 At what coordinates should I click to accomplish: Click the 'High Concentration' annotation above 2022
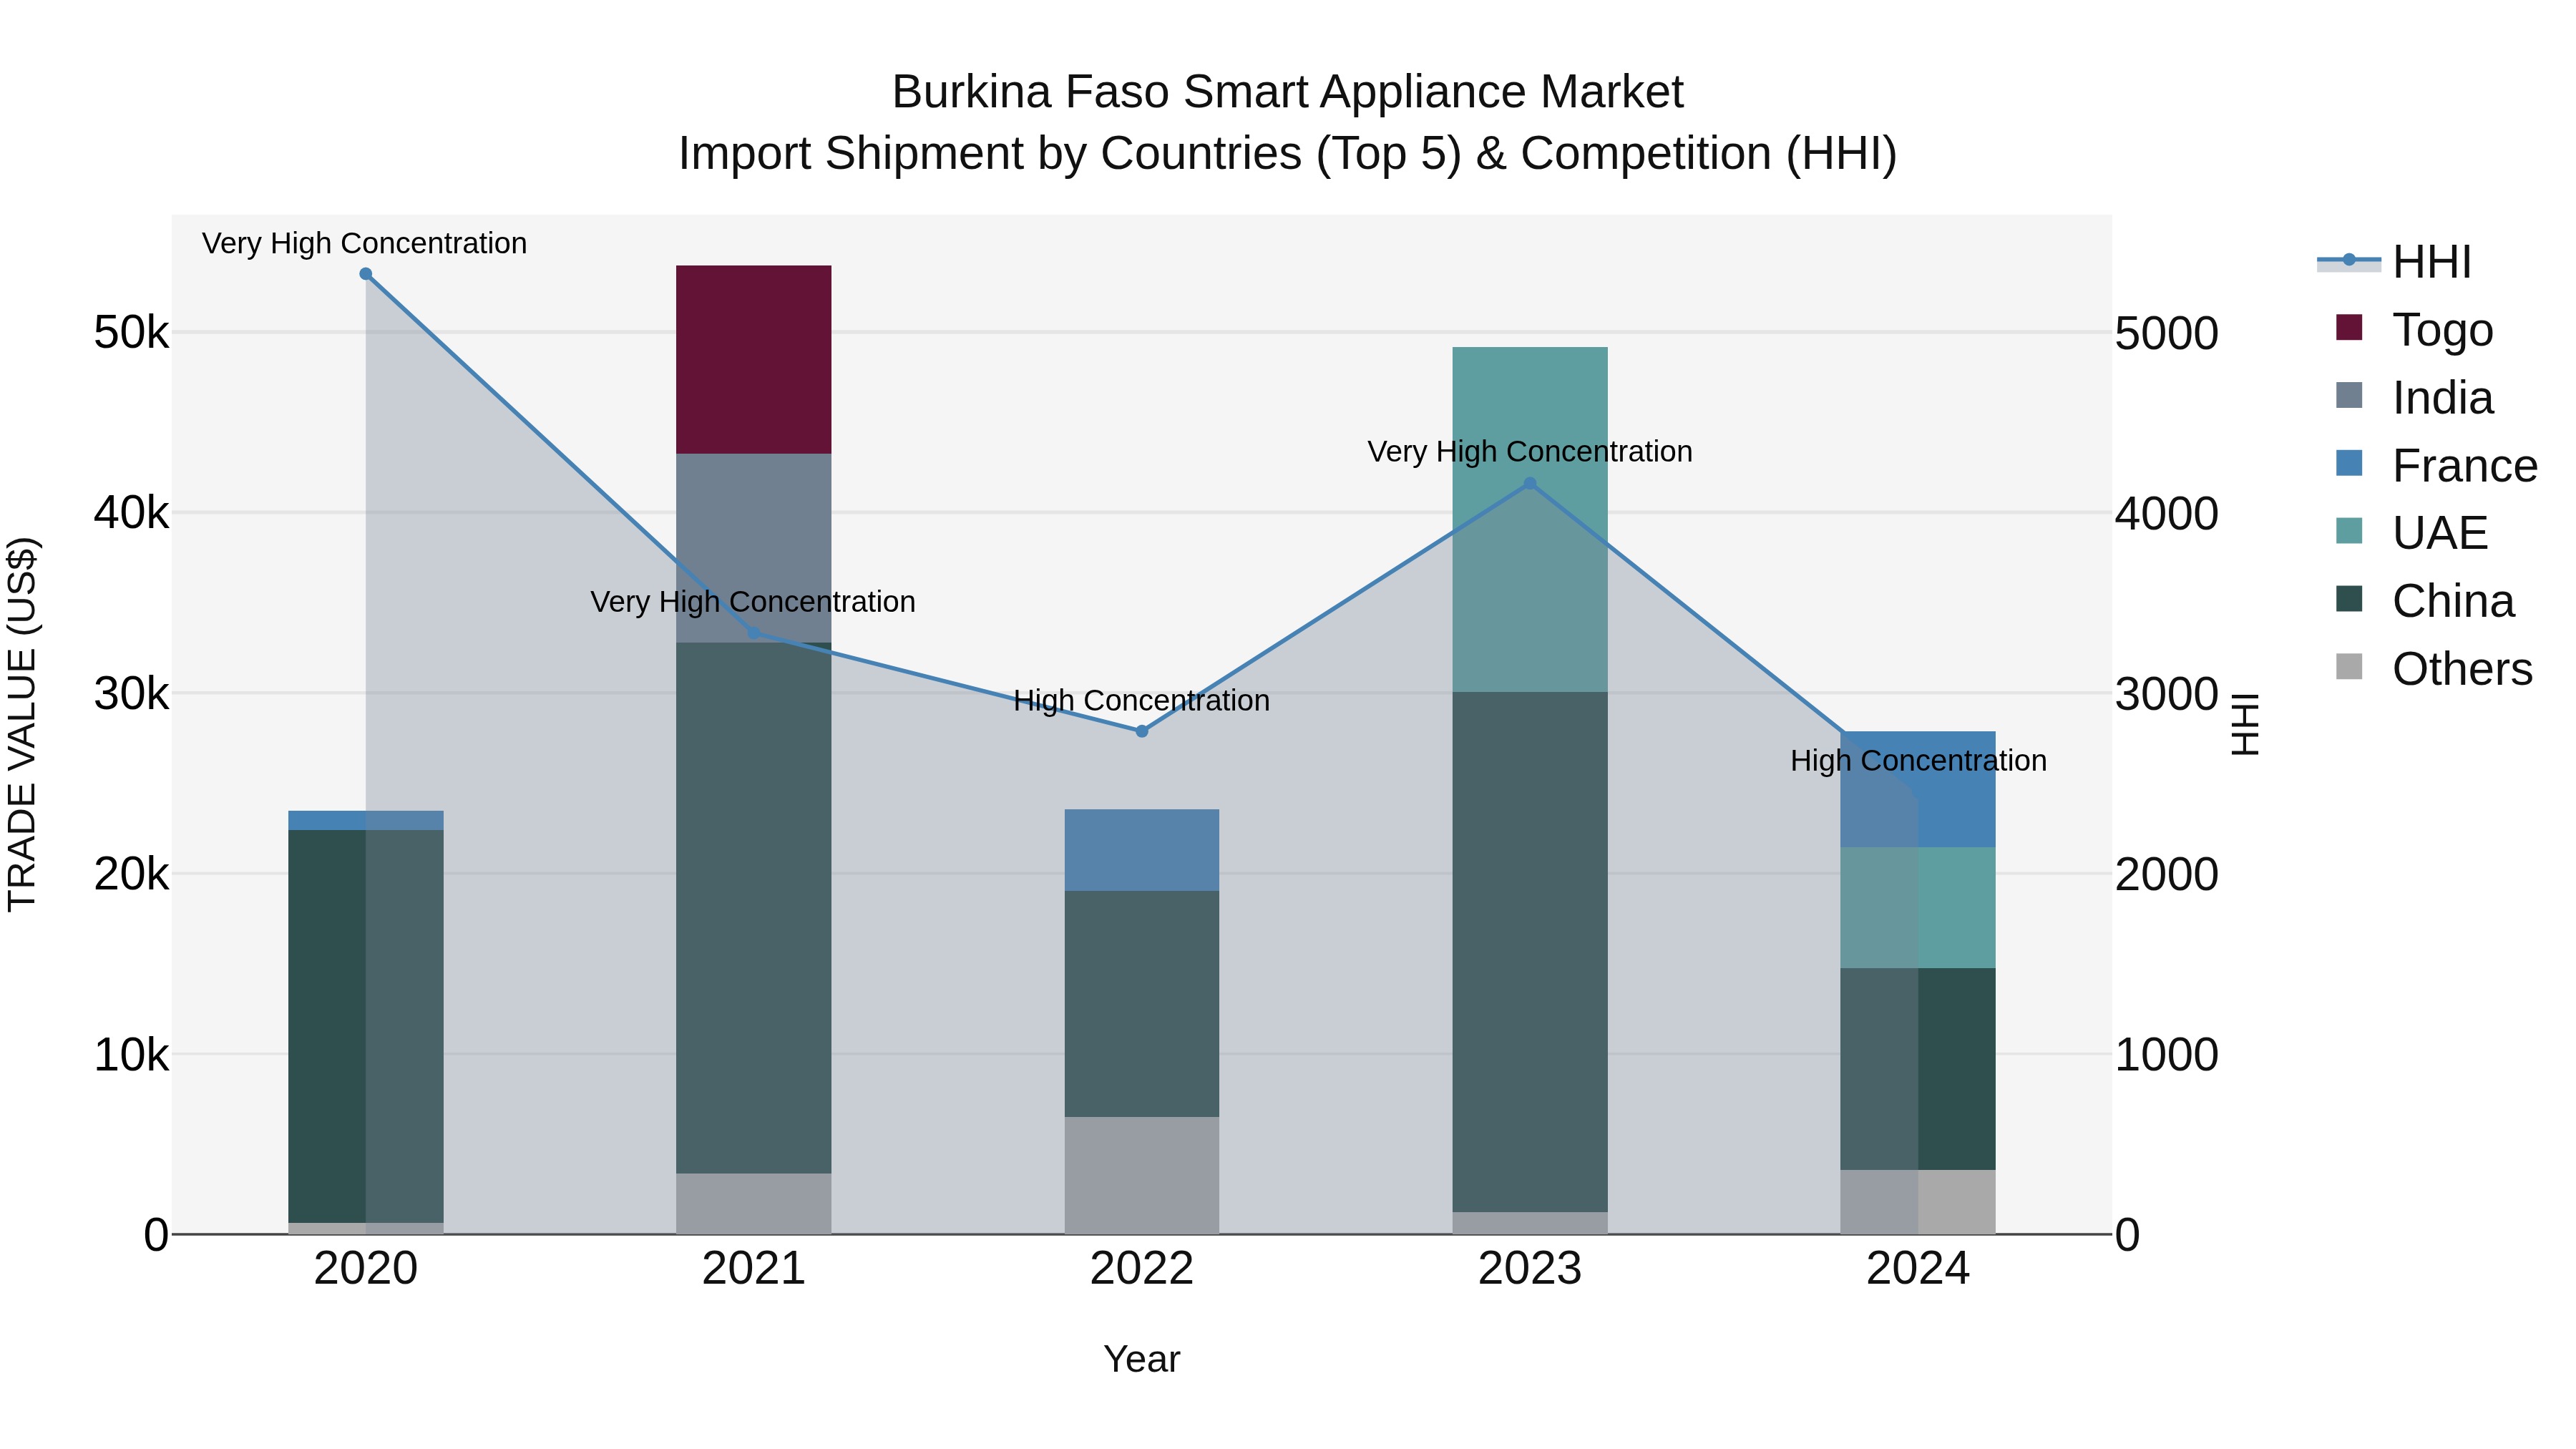(x=1142, y=701)
